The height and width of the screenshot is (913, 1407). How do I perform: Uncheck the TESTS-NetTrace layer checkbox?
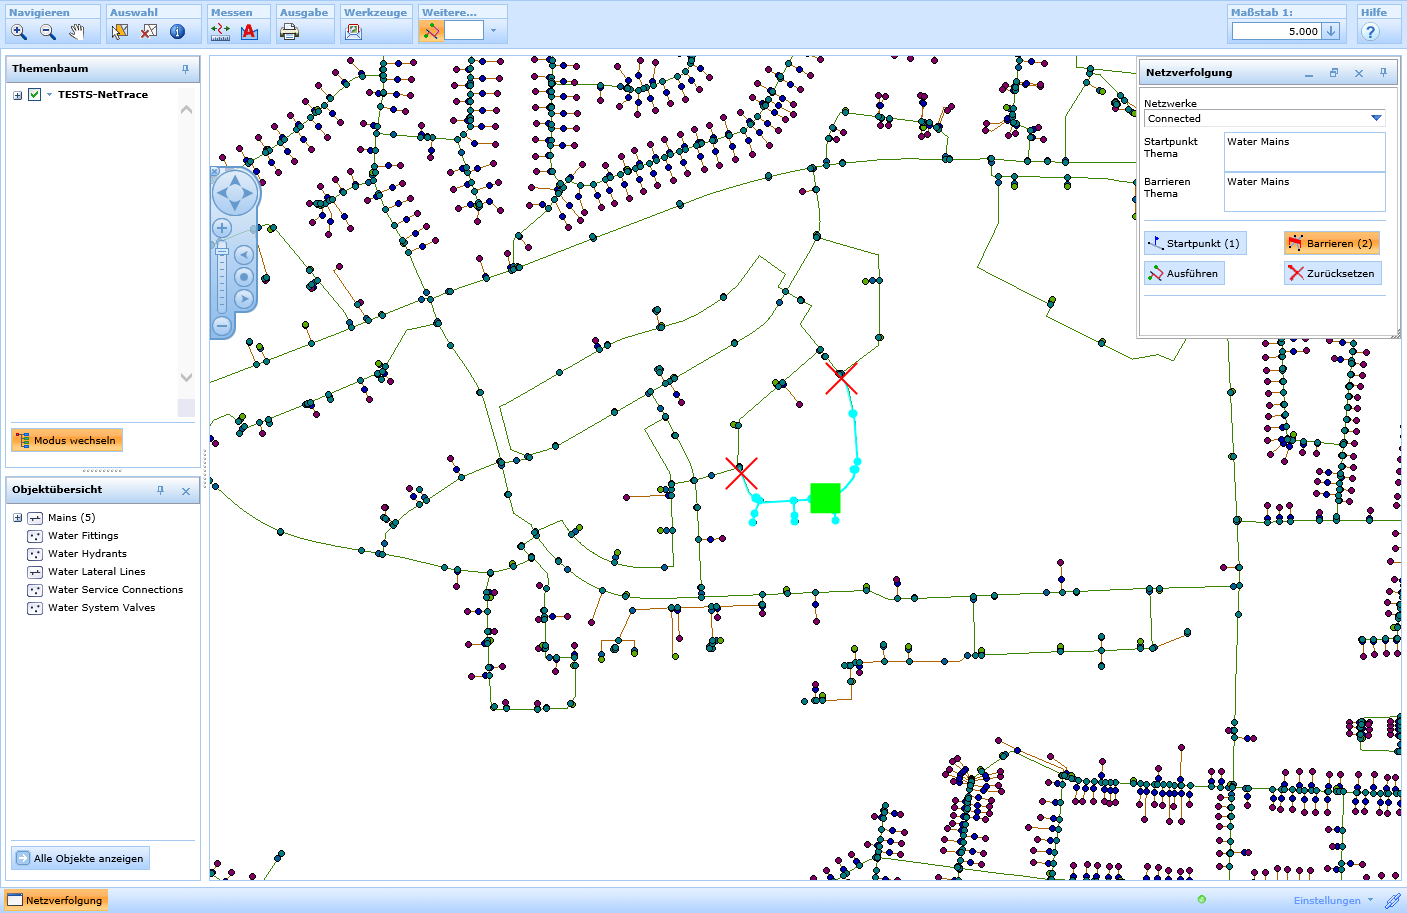pyautogui.click(x=35, y=95)
